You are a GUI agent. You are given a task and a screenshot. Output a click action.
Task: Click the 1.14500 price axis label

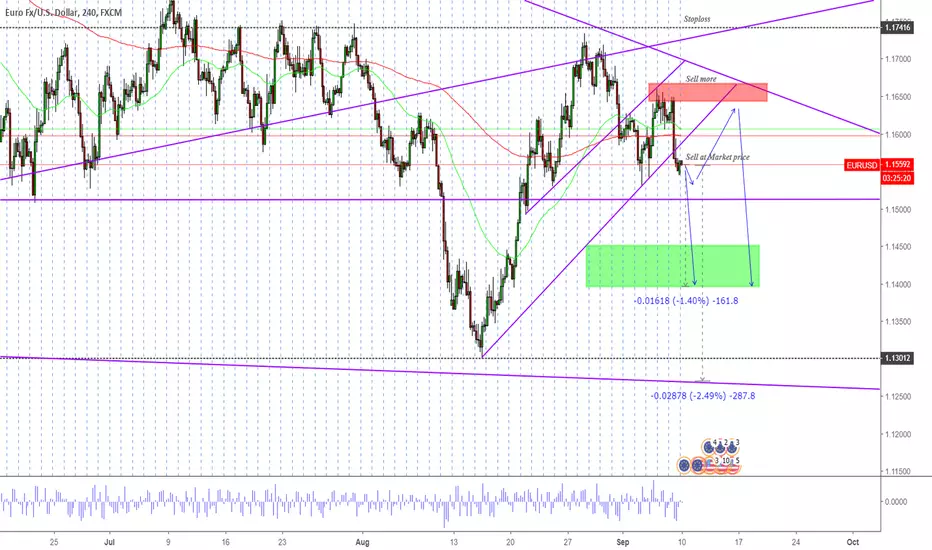[x=898, y=246]
